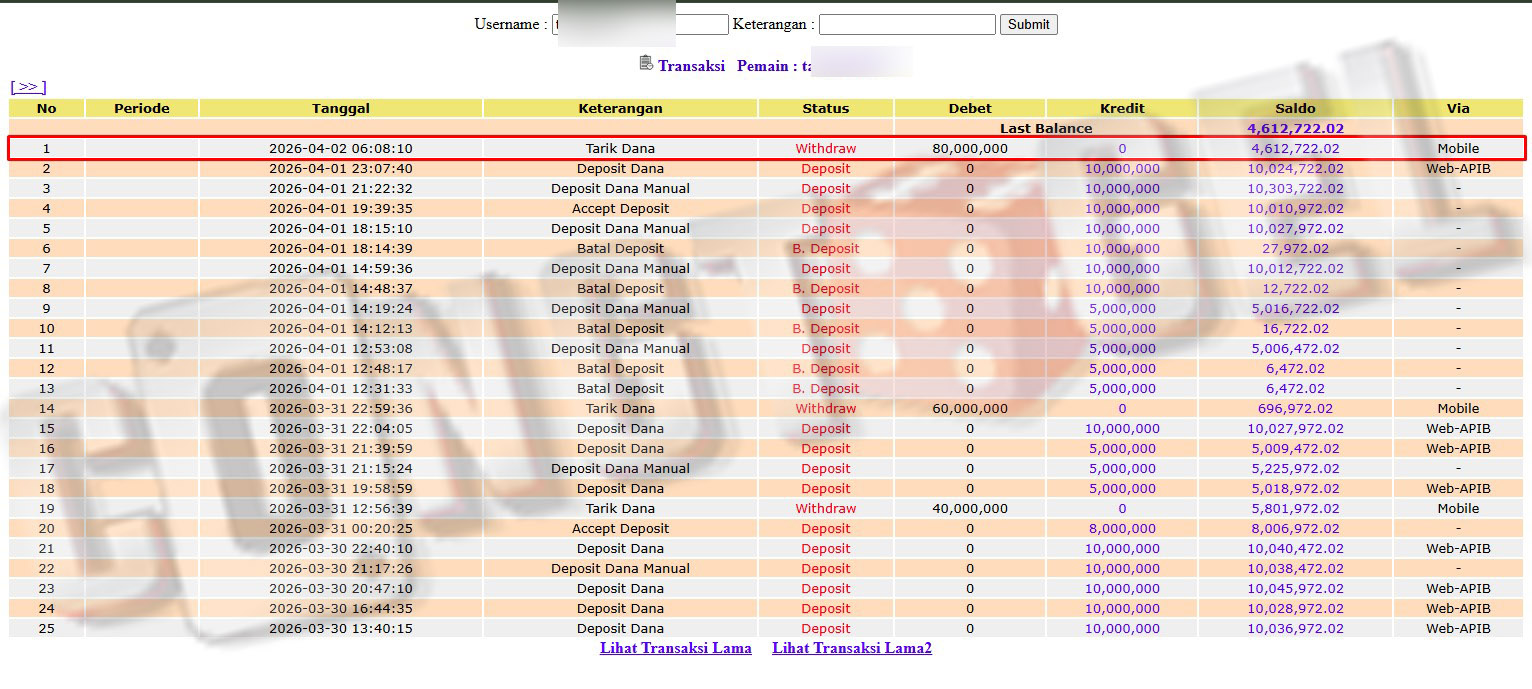Viewport: 1532px width, 689px height.
Task: Click saldo 10,024,722.02
Action: (1296, 168)
